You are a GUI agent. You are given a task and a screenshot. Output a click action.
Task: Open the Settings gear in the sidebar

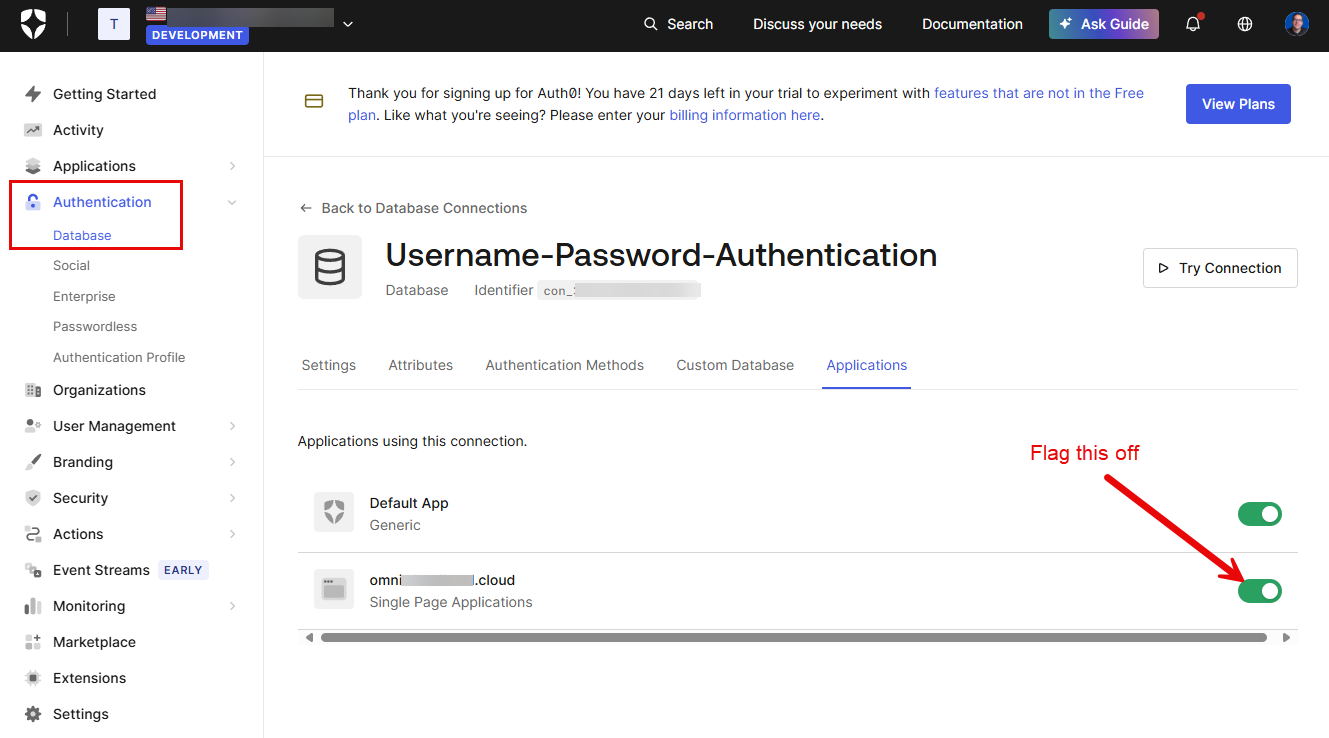point(33,714)
